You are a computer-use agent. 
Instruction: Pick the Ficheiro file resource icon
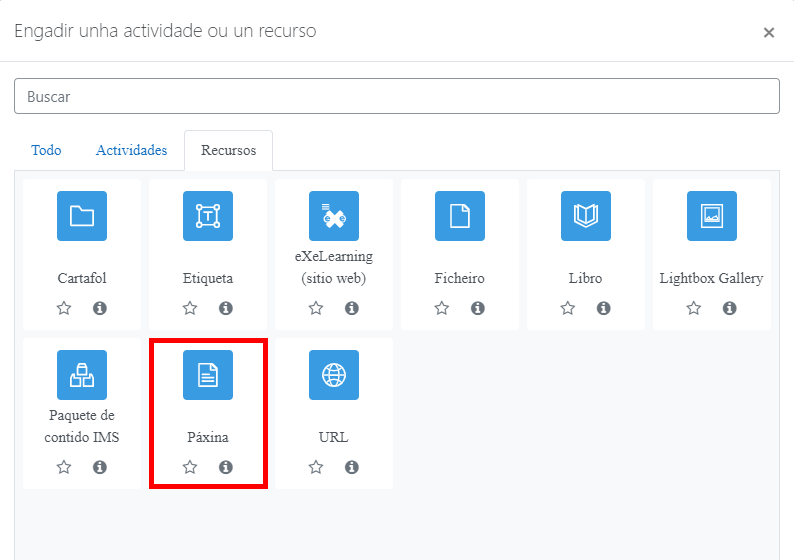click(x=460, y=216)
